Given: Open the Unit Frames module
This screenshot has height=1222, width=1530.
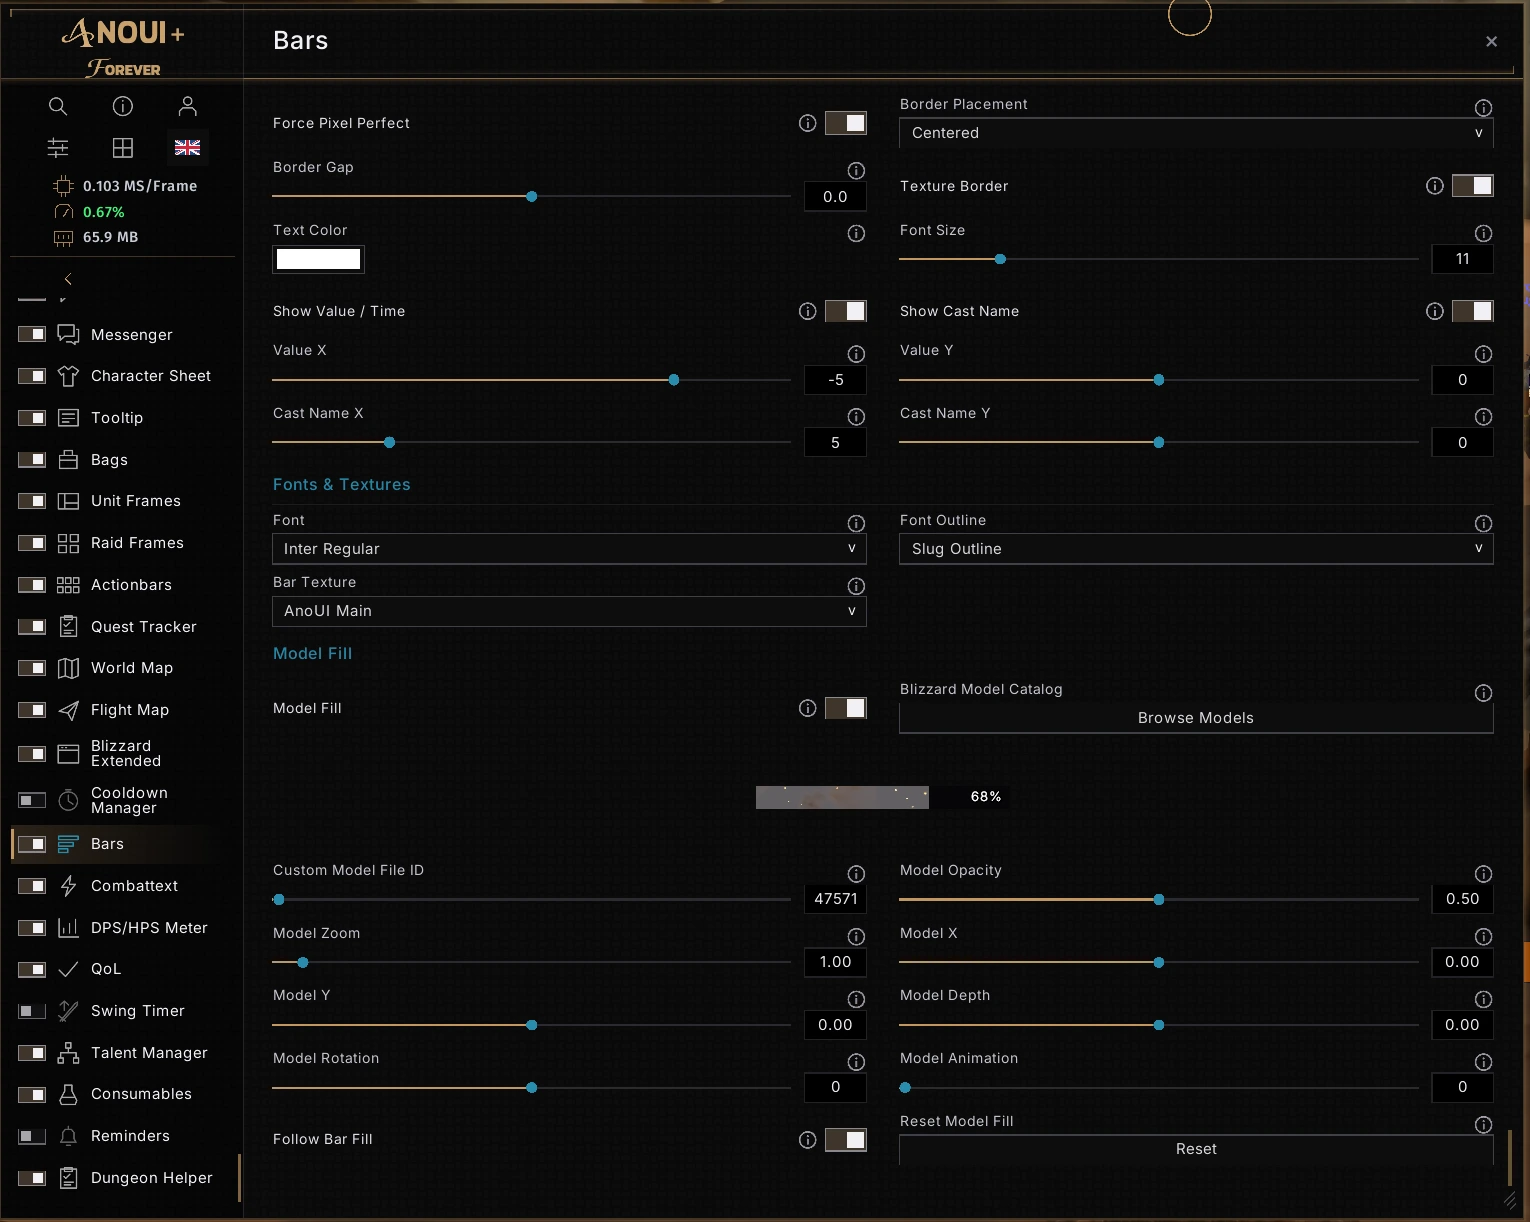Looking at the screenshot, I should click(136, 501).
